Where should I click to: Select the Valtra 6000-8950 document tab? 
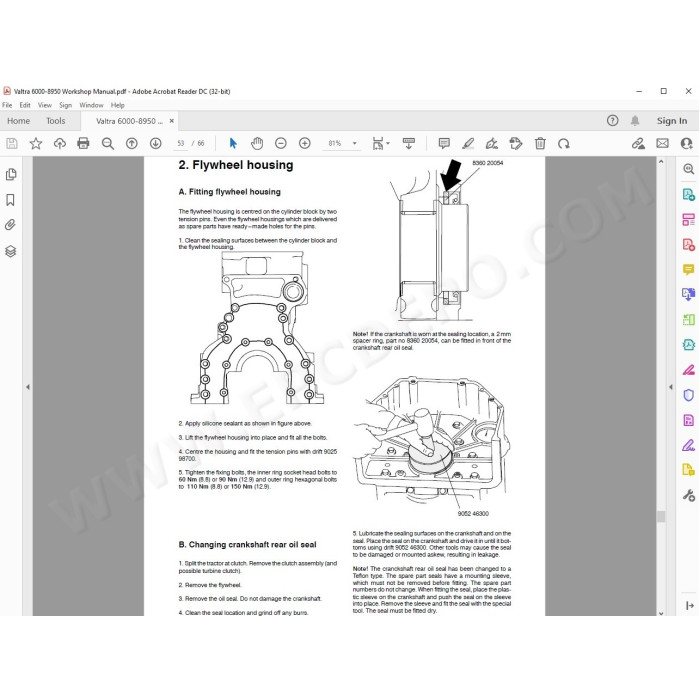[x=129, y=121]
